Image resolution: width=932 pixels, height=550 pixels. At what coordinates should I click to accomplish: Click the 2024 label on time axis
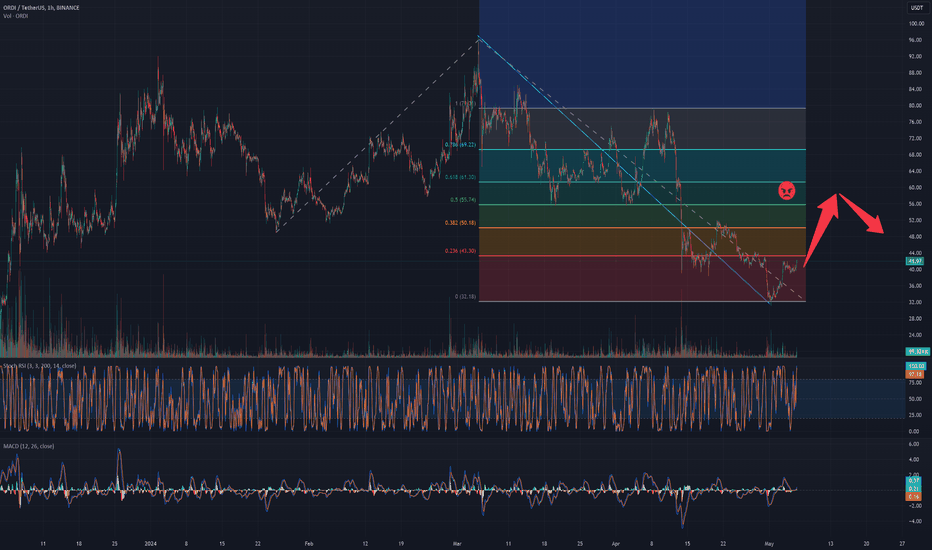point(150,543)
